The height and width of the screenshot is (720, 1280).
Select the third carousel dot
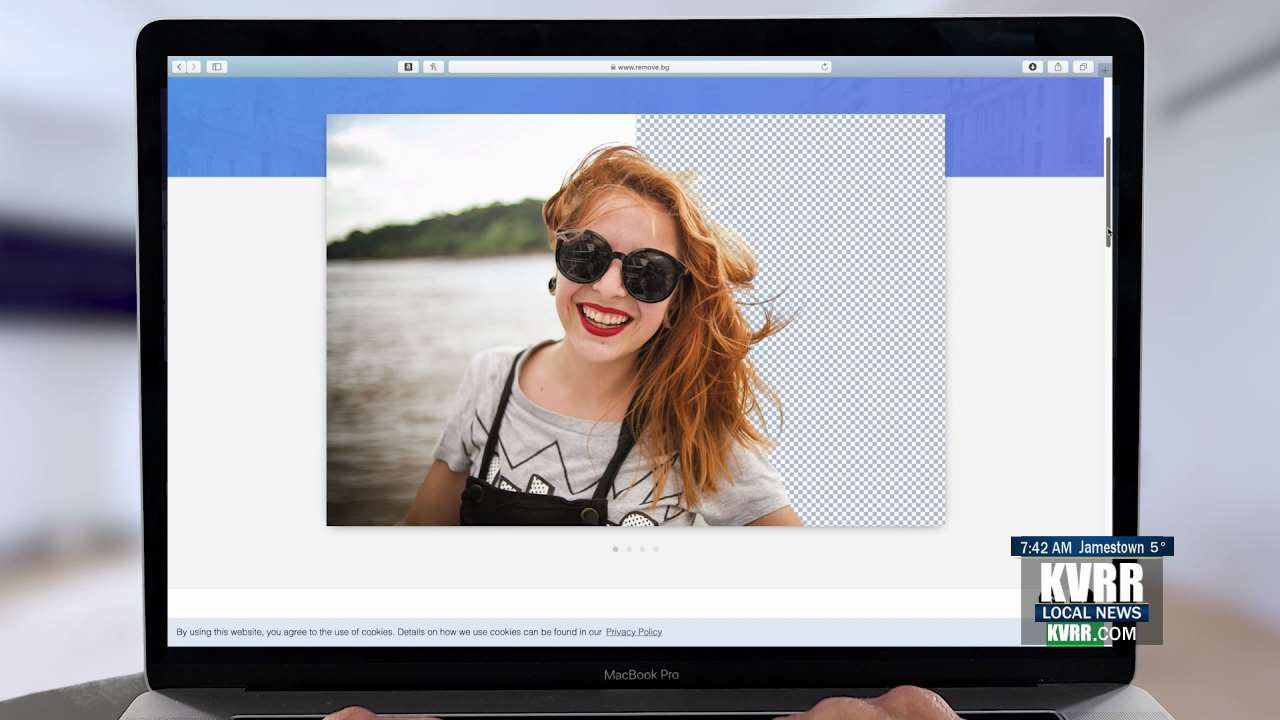pyautogui.click(x=642, y=549)
